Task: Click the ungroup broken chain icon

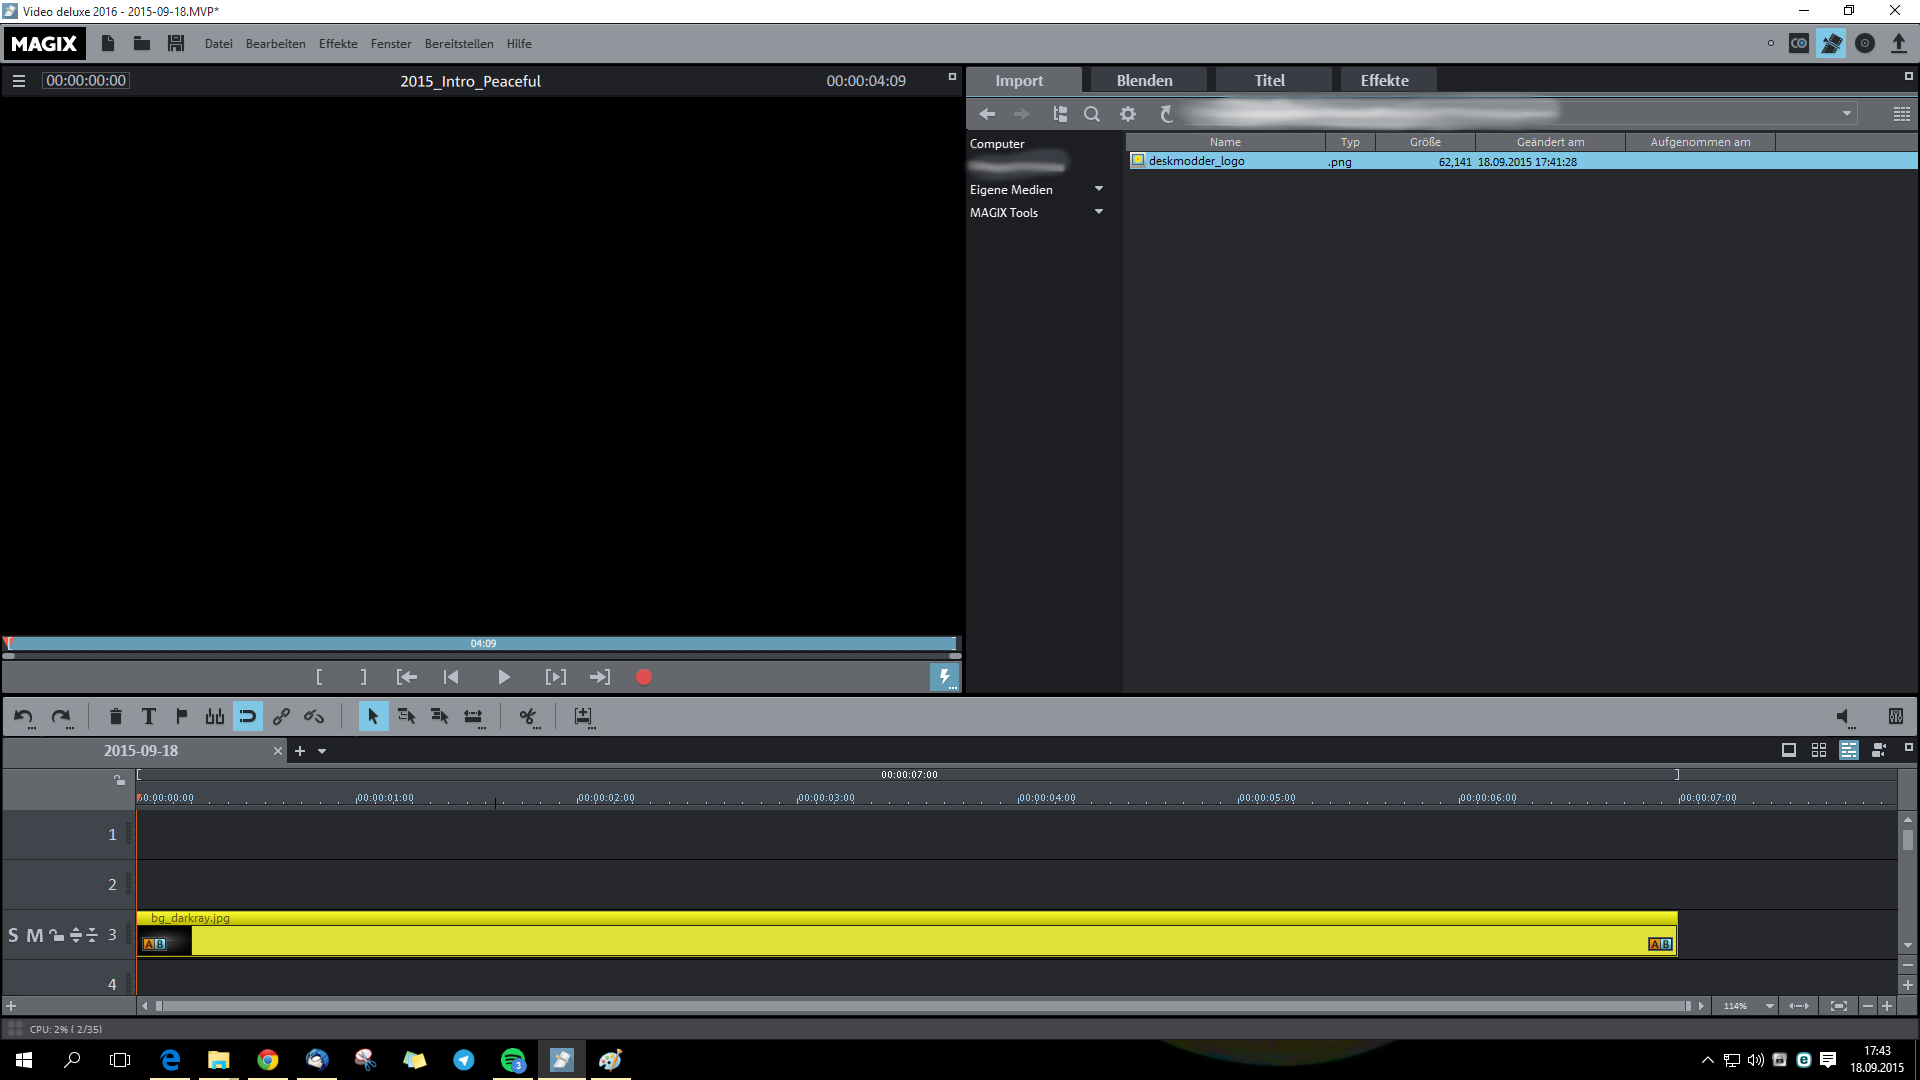Action: pyautogui.click(x=314, y=716)
